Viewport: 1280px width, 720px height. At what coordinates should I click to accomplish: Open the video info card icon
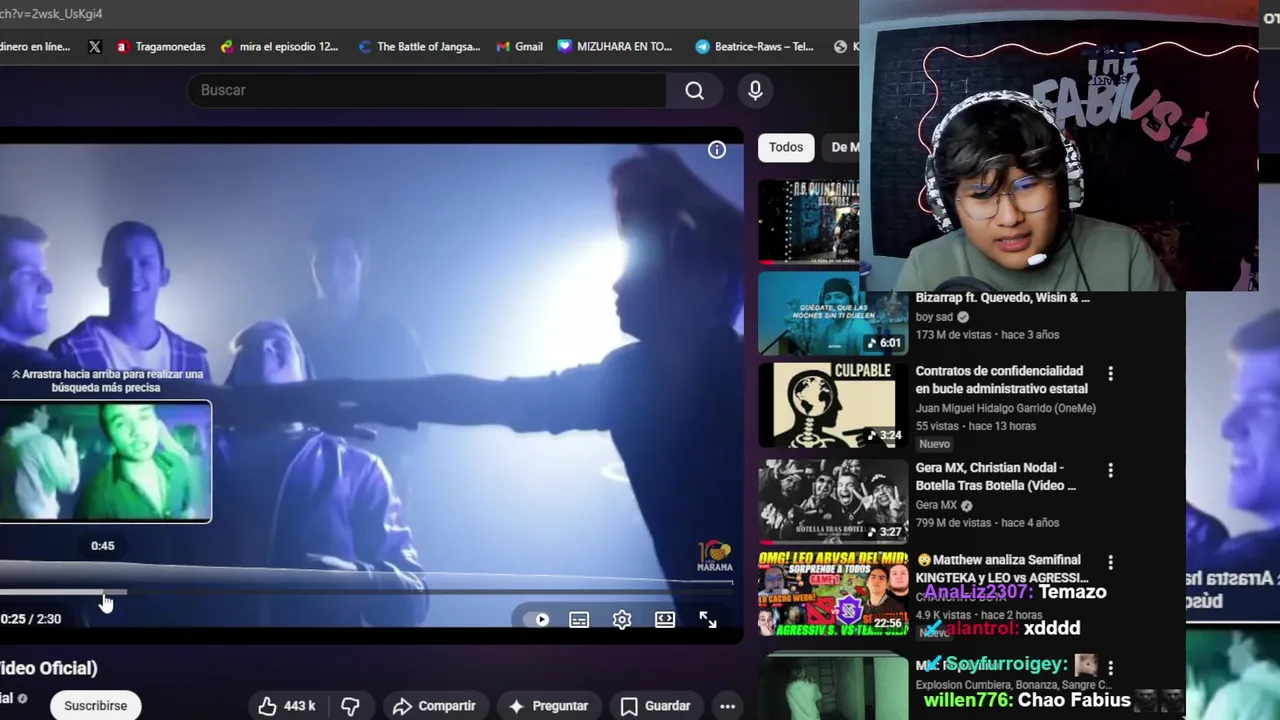(717, 150)
